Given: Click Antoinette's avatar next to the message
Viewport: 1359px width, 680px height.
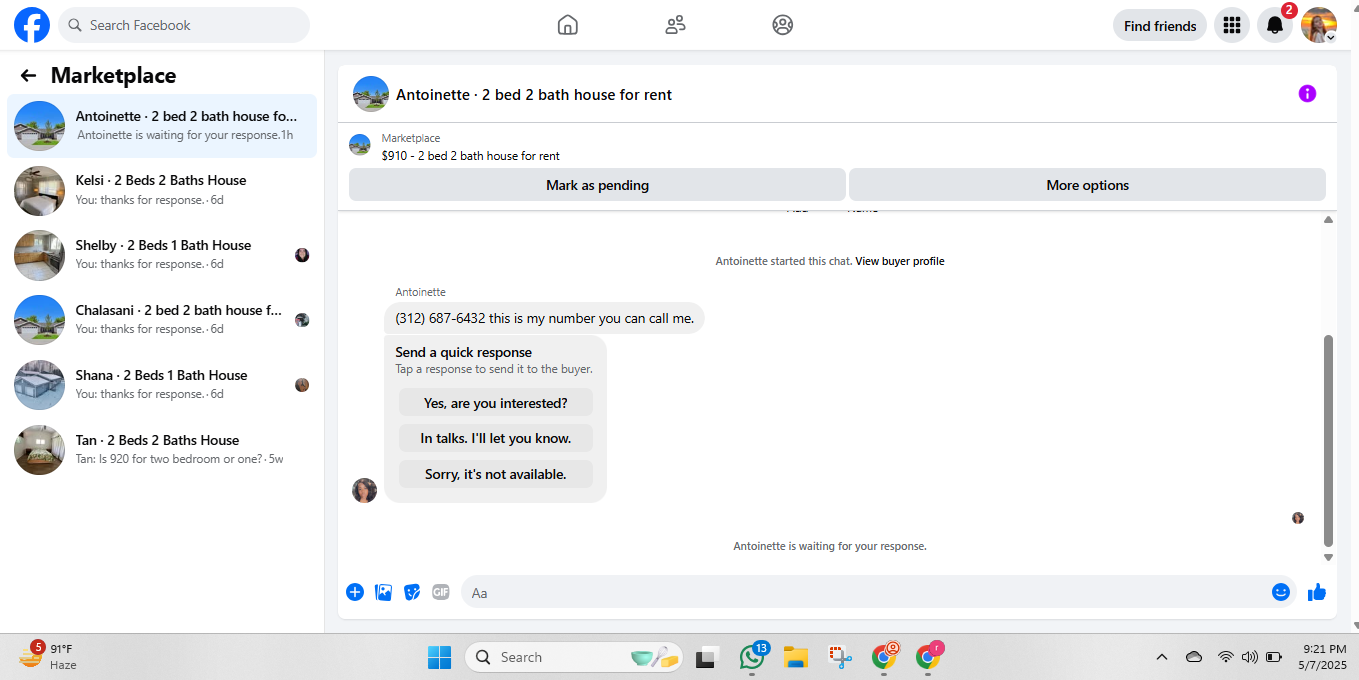Looking at the screenshot, I should point(365,490).
